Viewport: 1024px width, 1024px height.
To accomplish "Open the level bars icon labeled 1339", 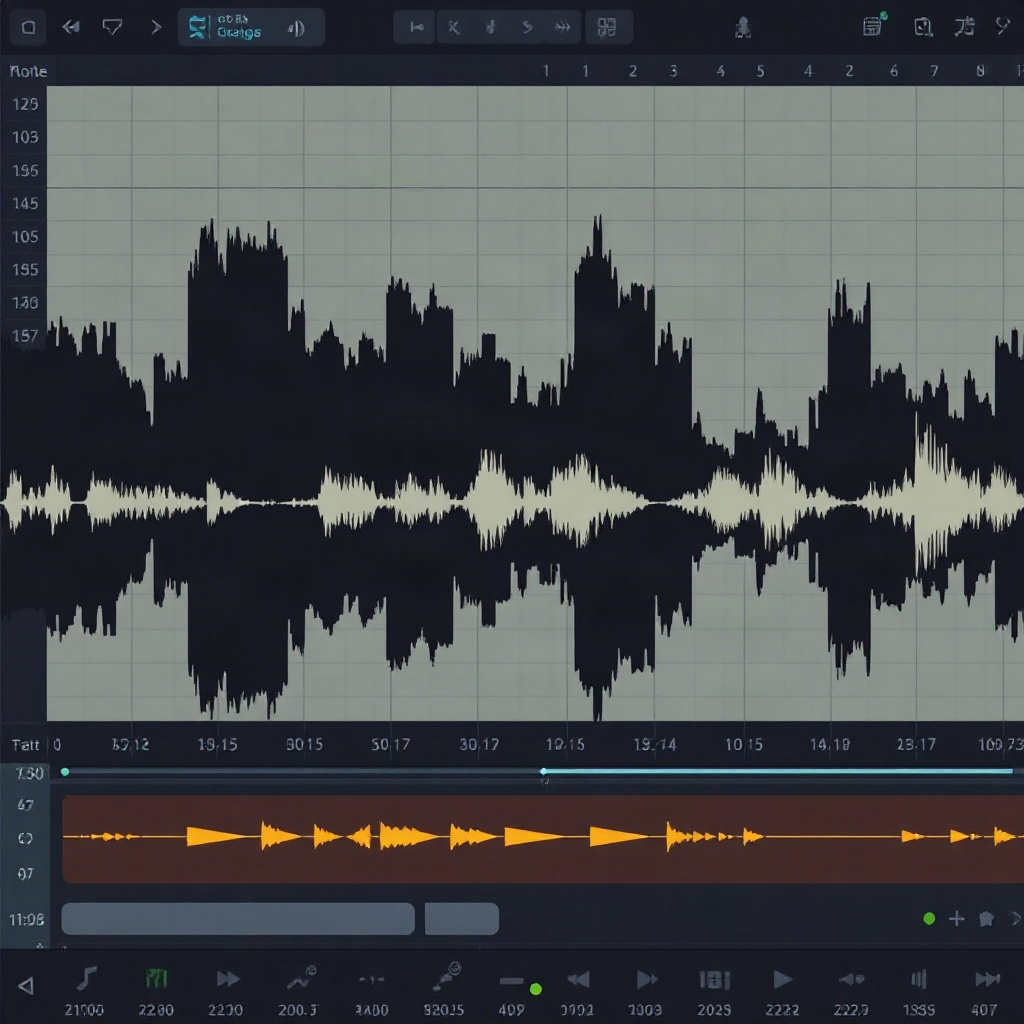I will pos(919,979).
